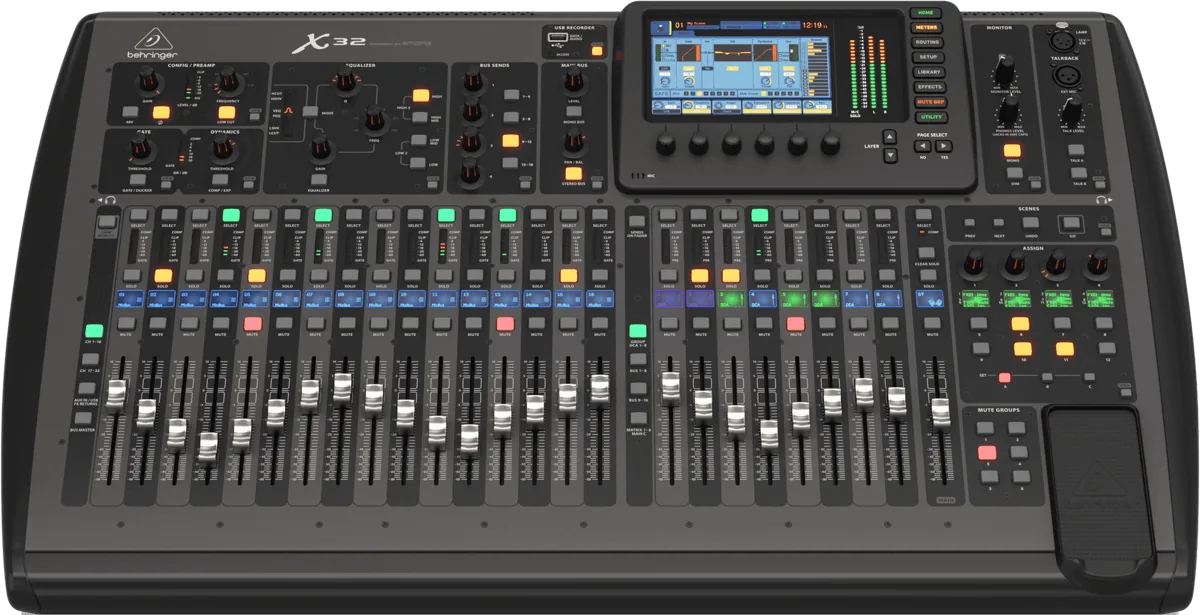Switch to CH 1-16 layer
The image size is (1200, 615).
94,331
